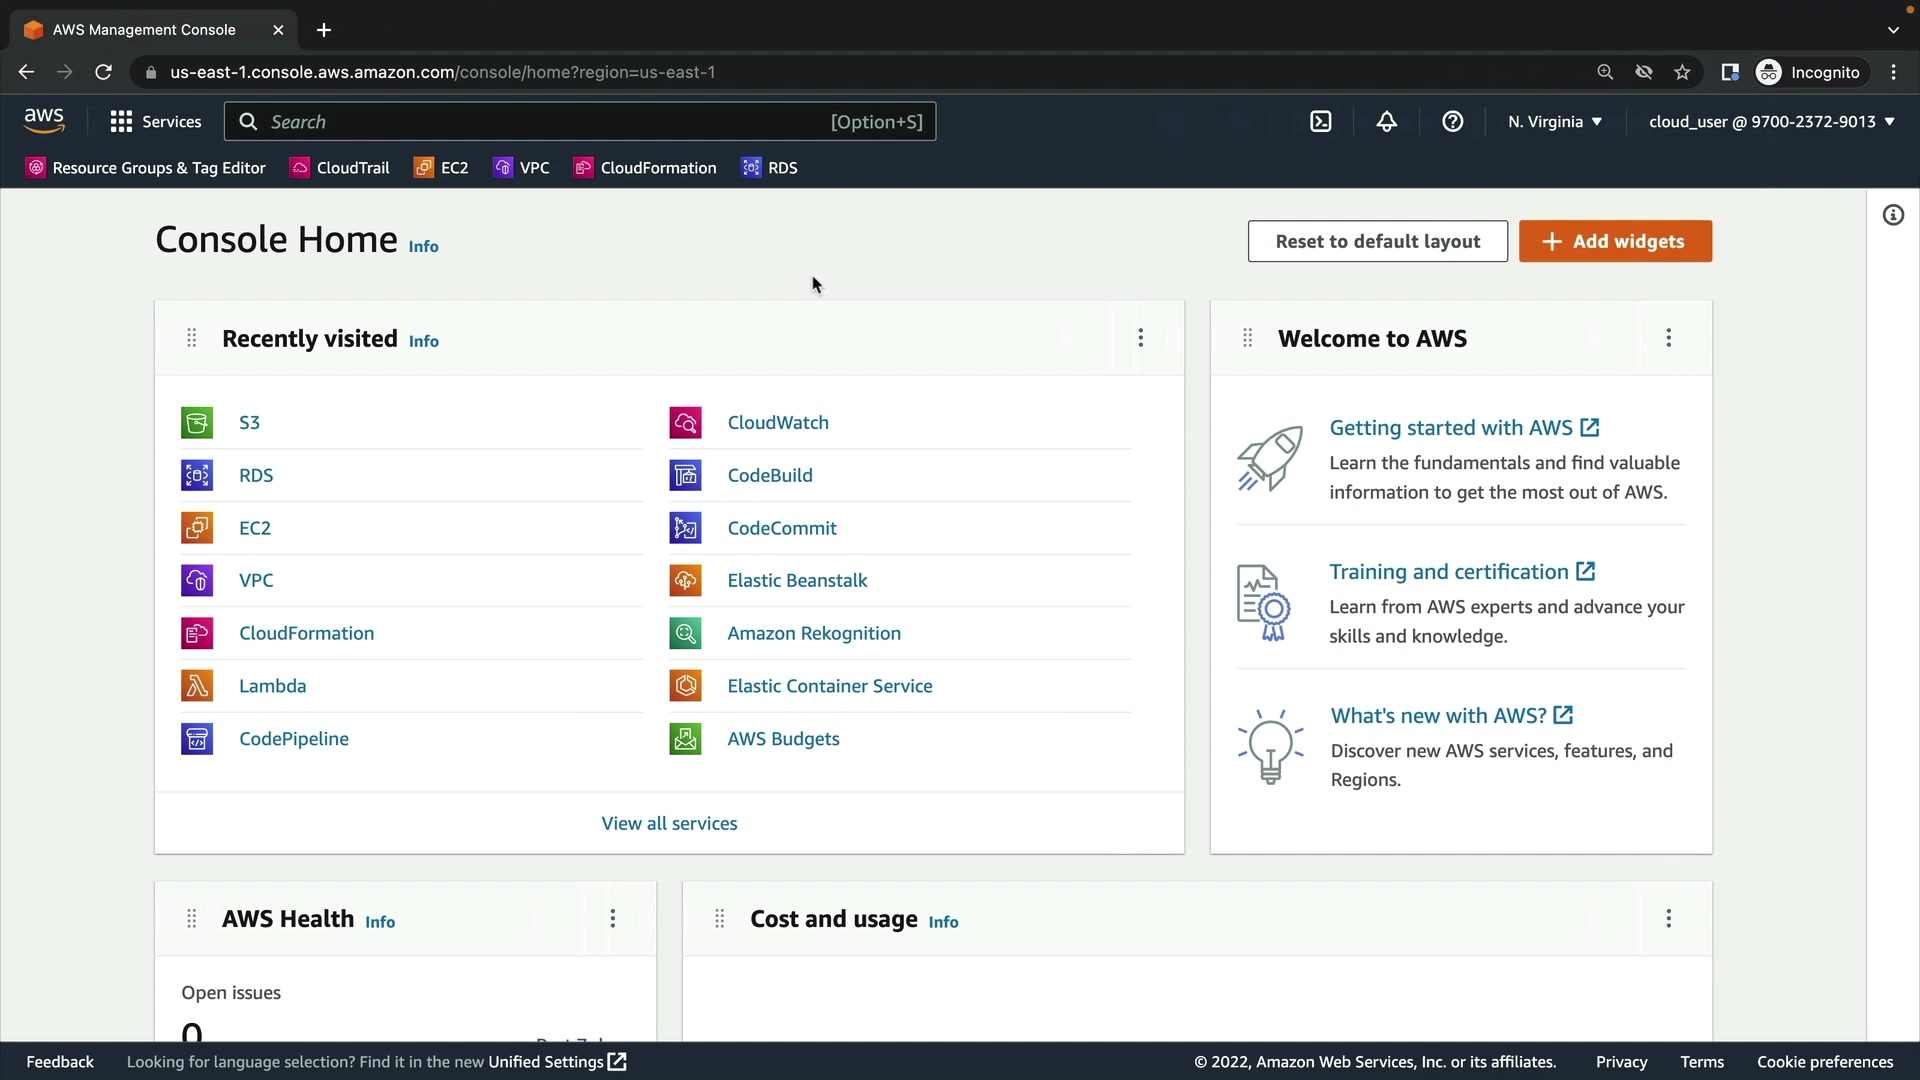The image size is (1920, 1080).
Task: Grab the Welcome to AWS drag handle
Action: 1247,338
